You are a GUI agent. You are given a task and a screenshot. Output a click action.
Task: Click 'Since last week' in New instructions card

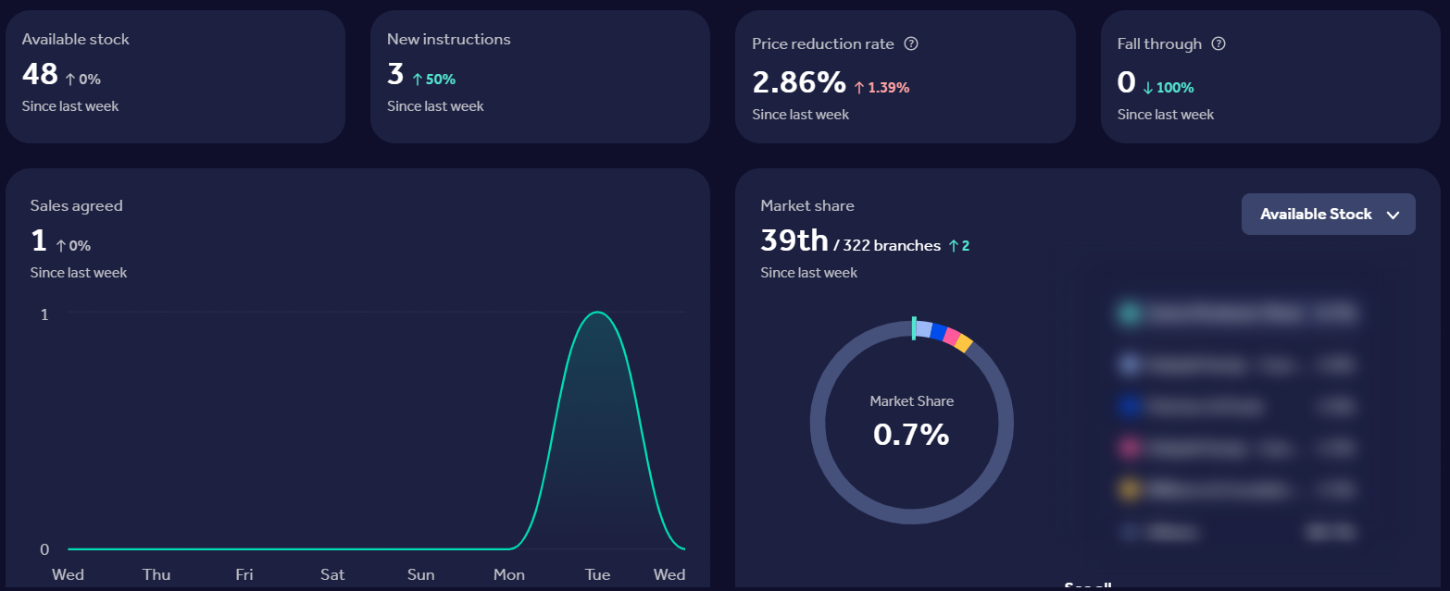click(435, 106)
